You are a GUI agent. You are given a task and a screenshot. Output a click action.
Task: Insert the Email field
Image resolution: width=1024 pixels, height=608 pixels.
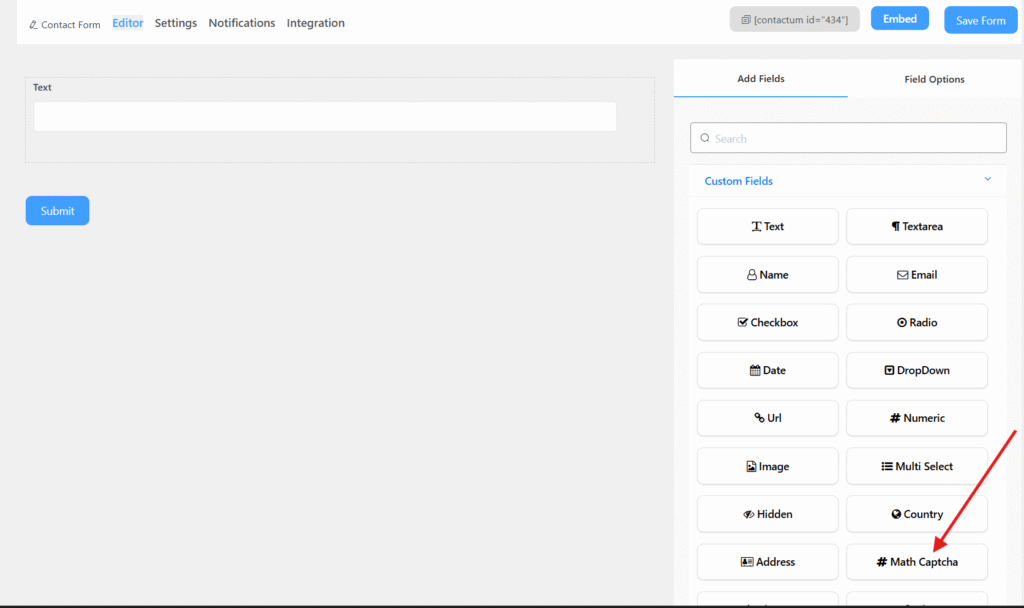[x=916, y=275]
